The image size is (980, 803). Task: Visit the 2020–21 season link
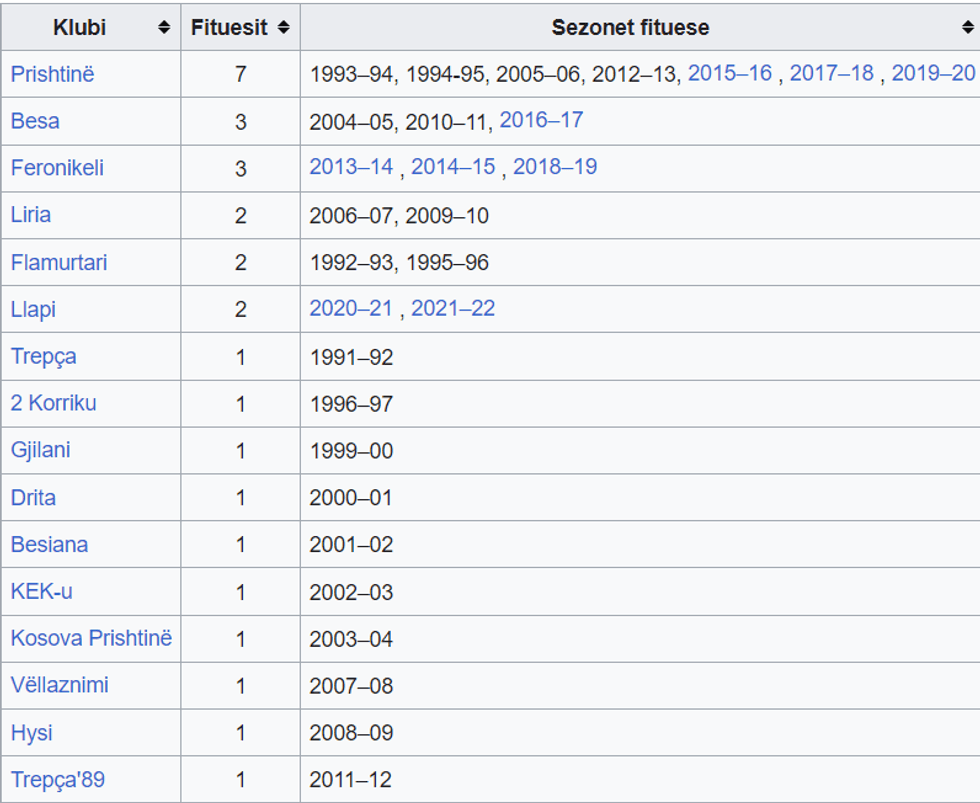point(351,309)
